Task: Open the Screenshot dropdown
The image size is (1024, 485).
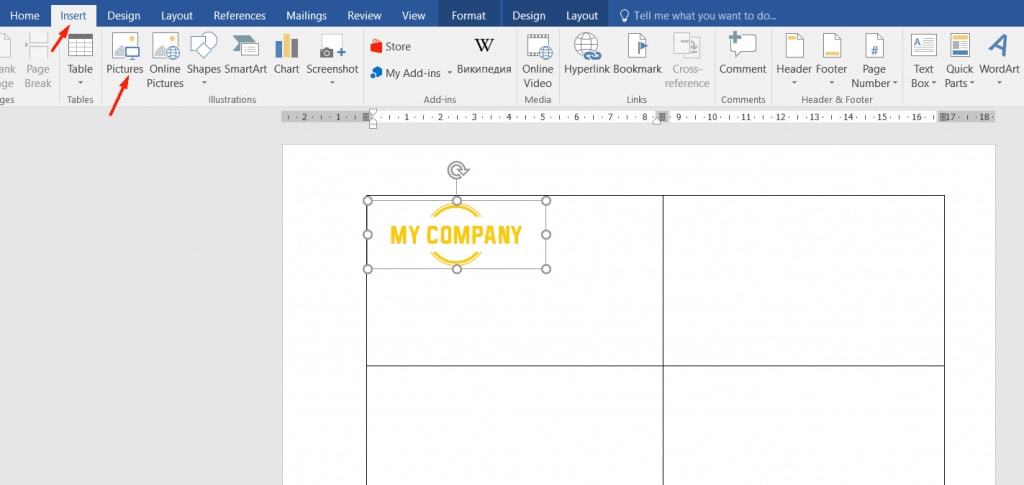Action: [x=332, y=83]
